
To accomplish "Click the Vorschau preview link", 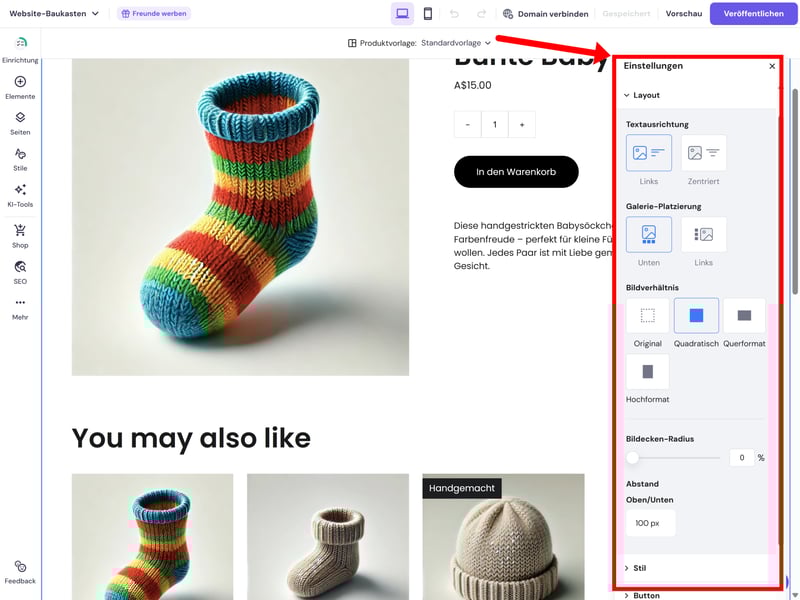I will [683, 14].
